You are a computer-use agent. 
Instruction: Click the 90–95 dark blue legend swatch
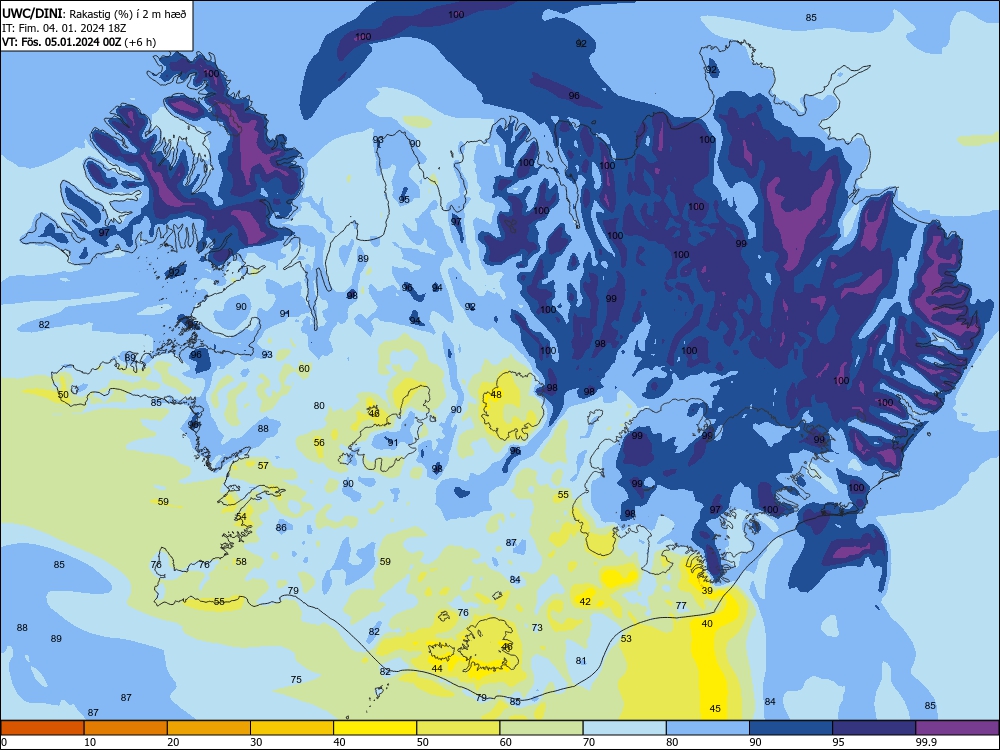click(791, 728)
